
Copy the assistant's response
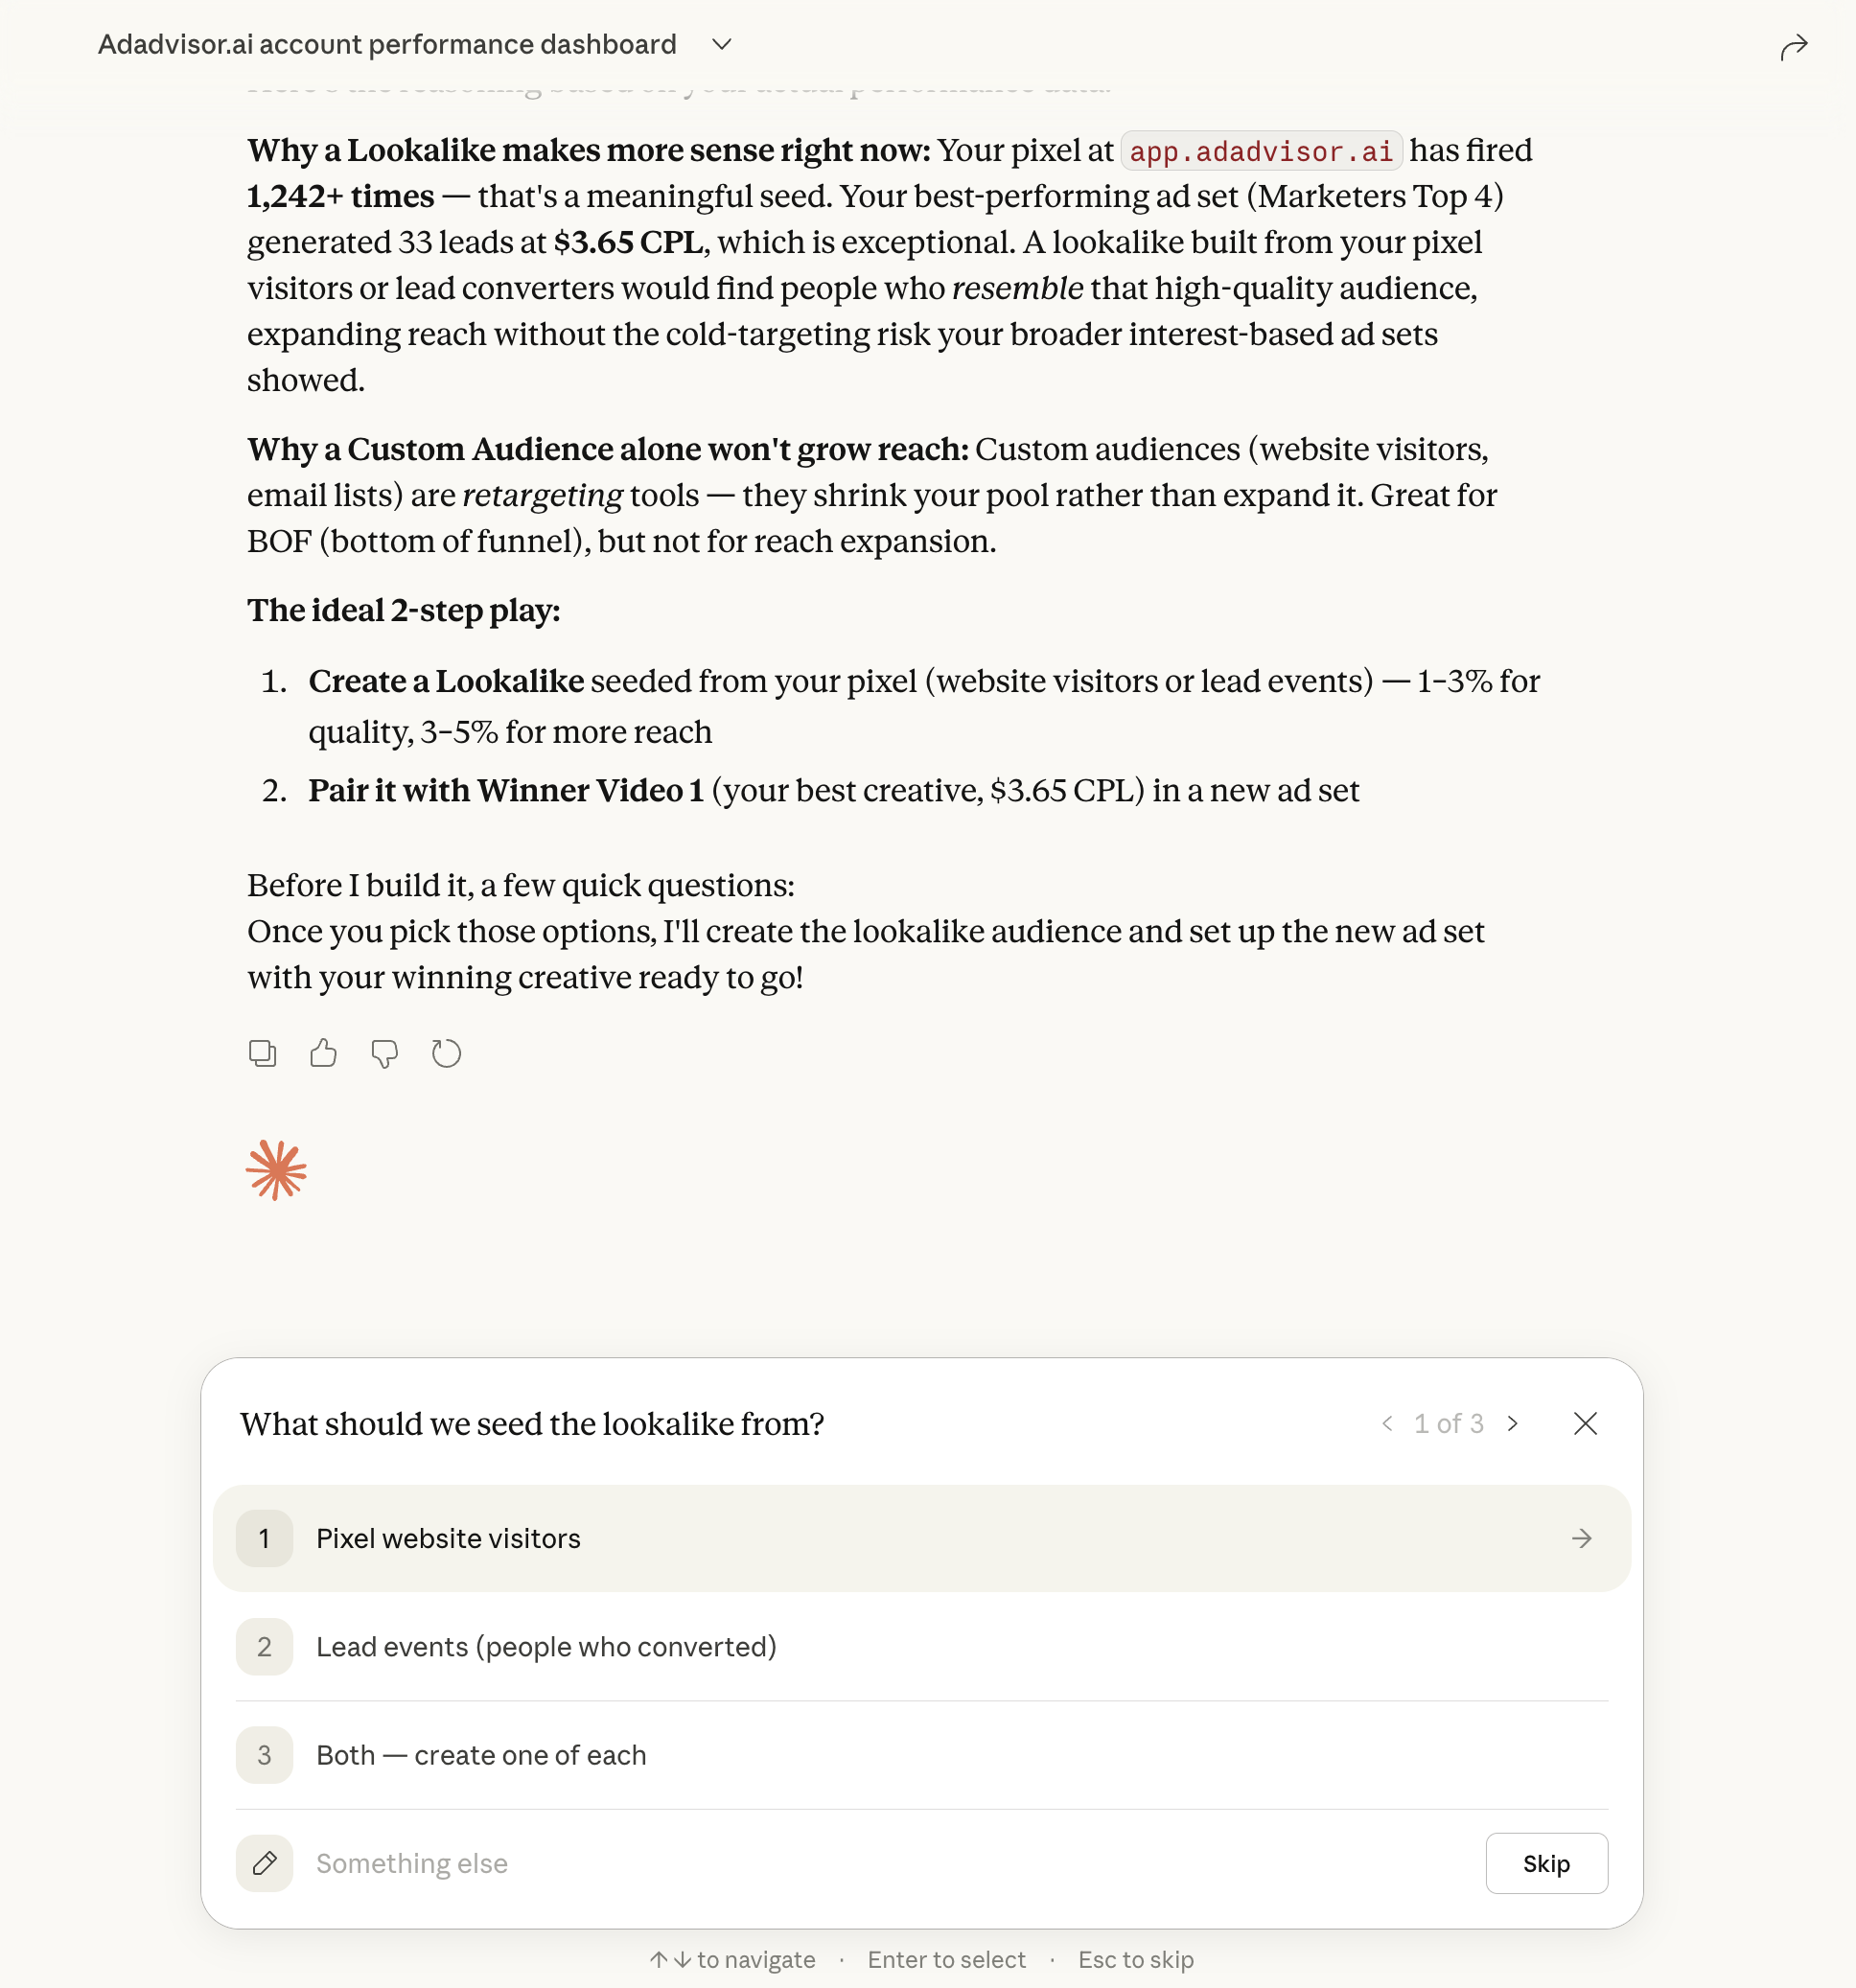262,1053
